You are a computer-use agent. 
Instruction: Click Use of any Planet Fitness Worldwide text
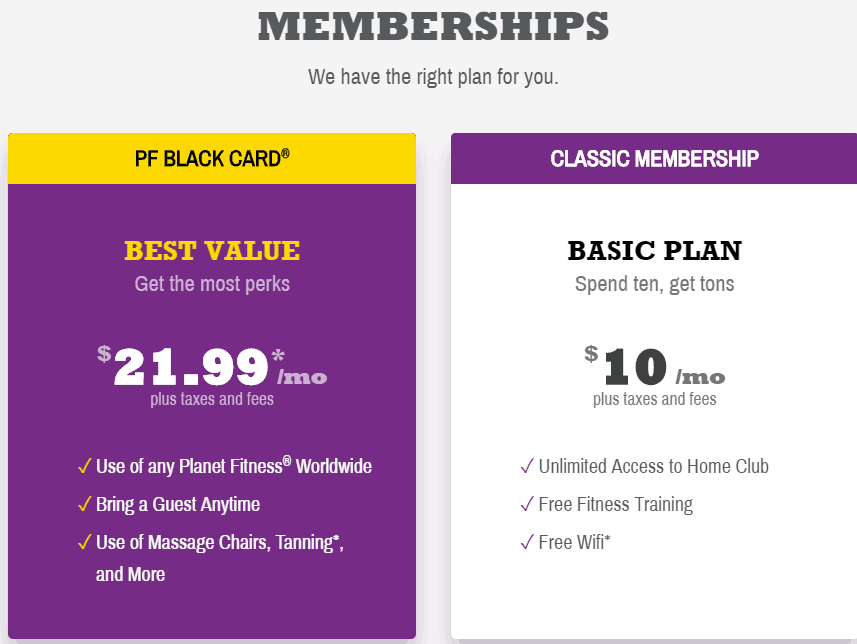234,466
